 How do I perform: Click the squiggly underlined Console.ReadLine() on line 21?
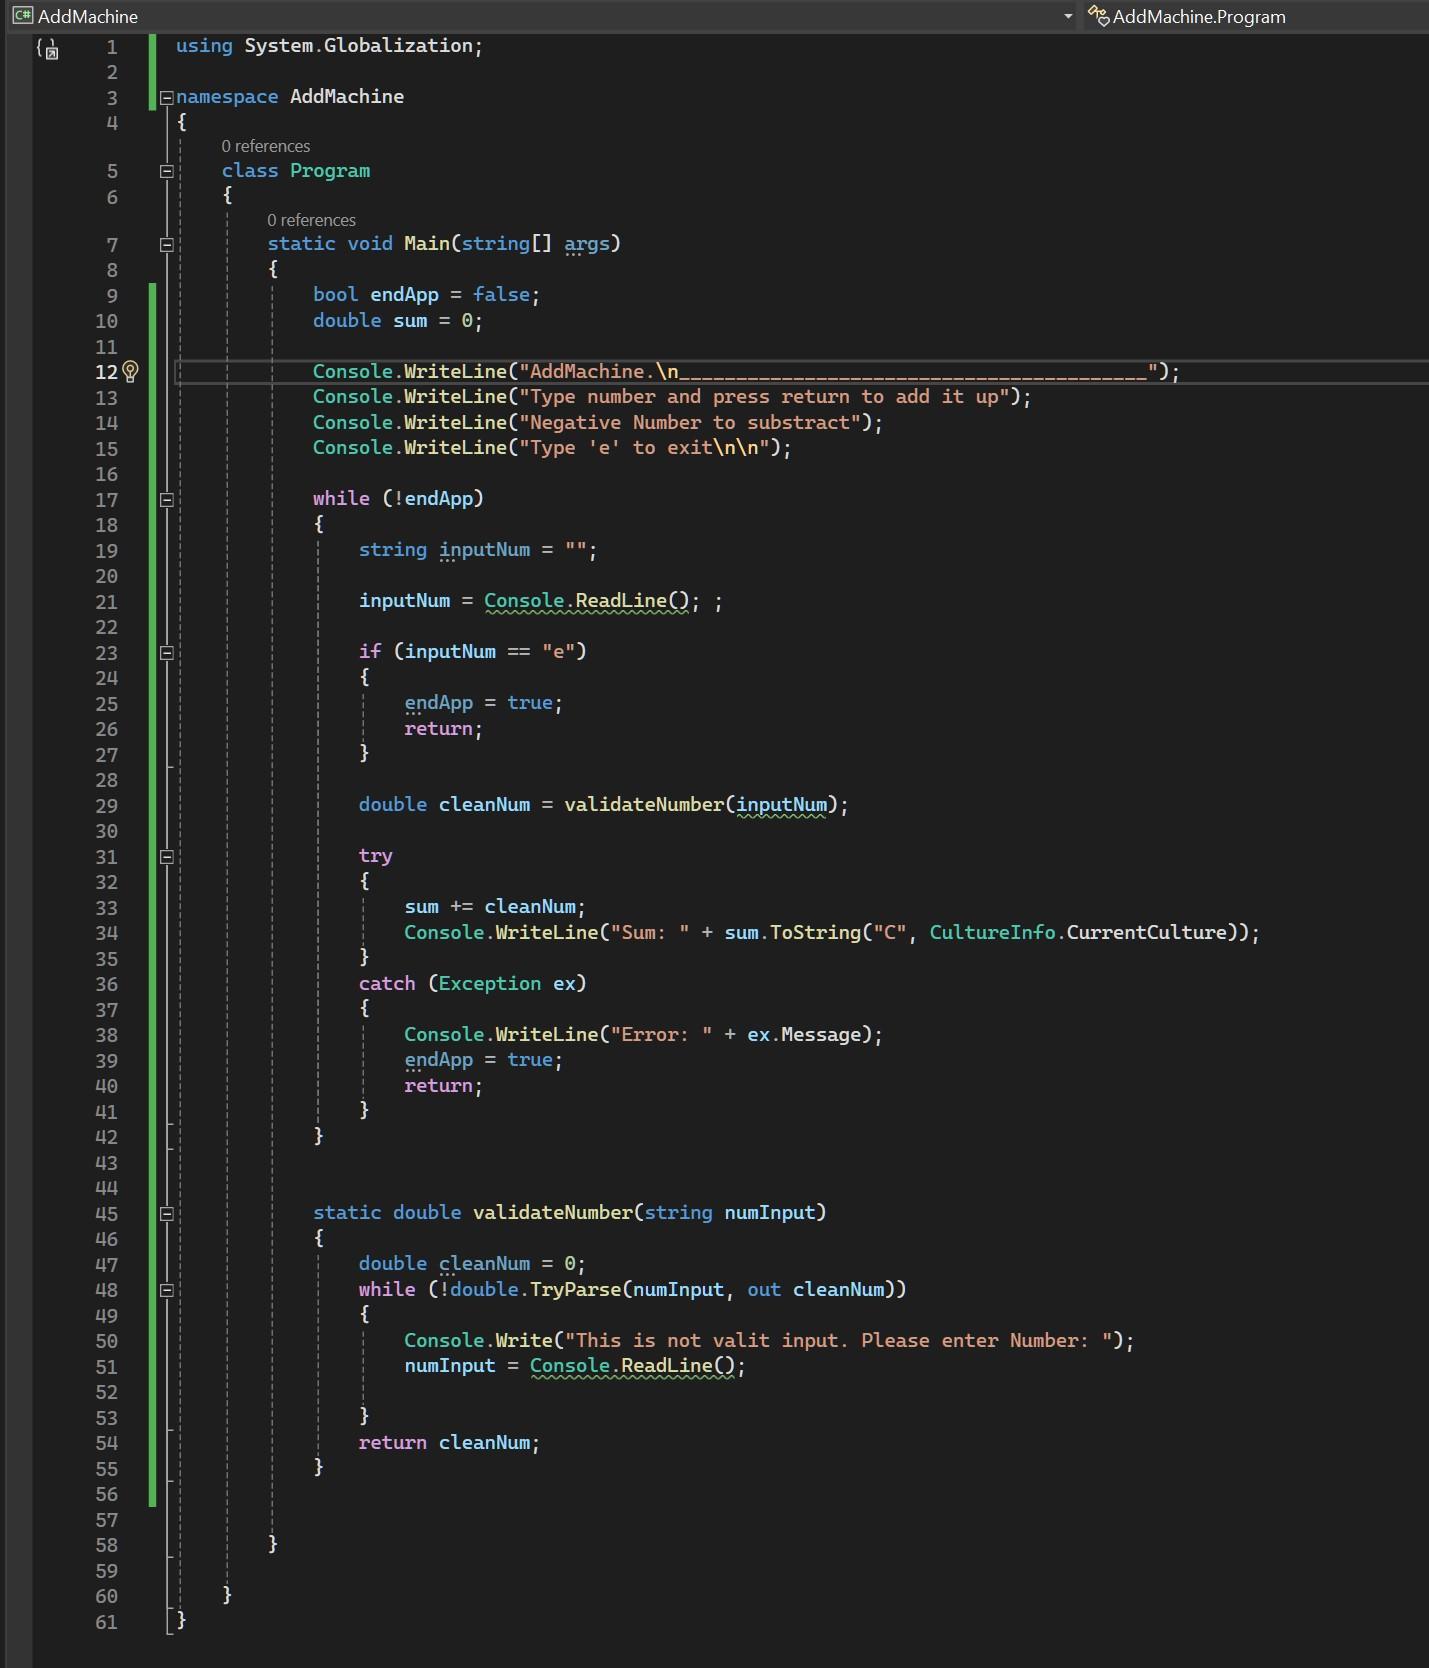[587, 601]
